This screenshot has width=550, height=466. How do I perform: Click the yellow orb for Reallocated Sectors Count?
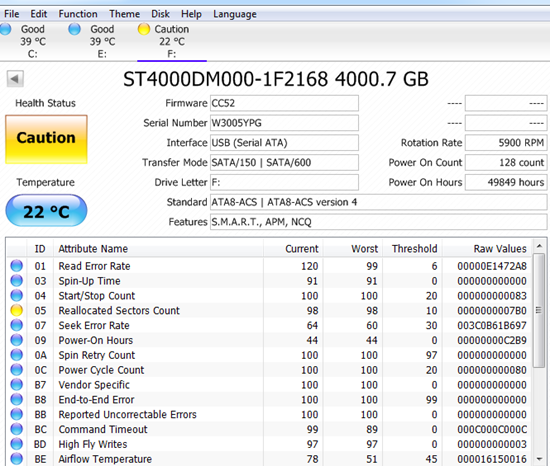point(16,310)
